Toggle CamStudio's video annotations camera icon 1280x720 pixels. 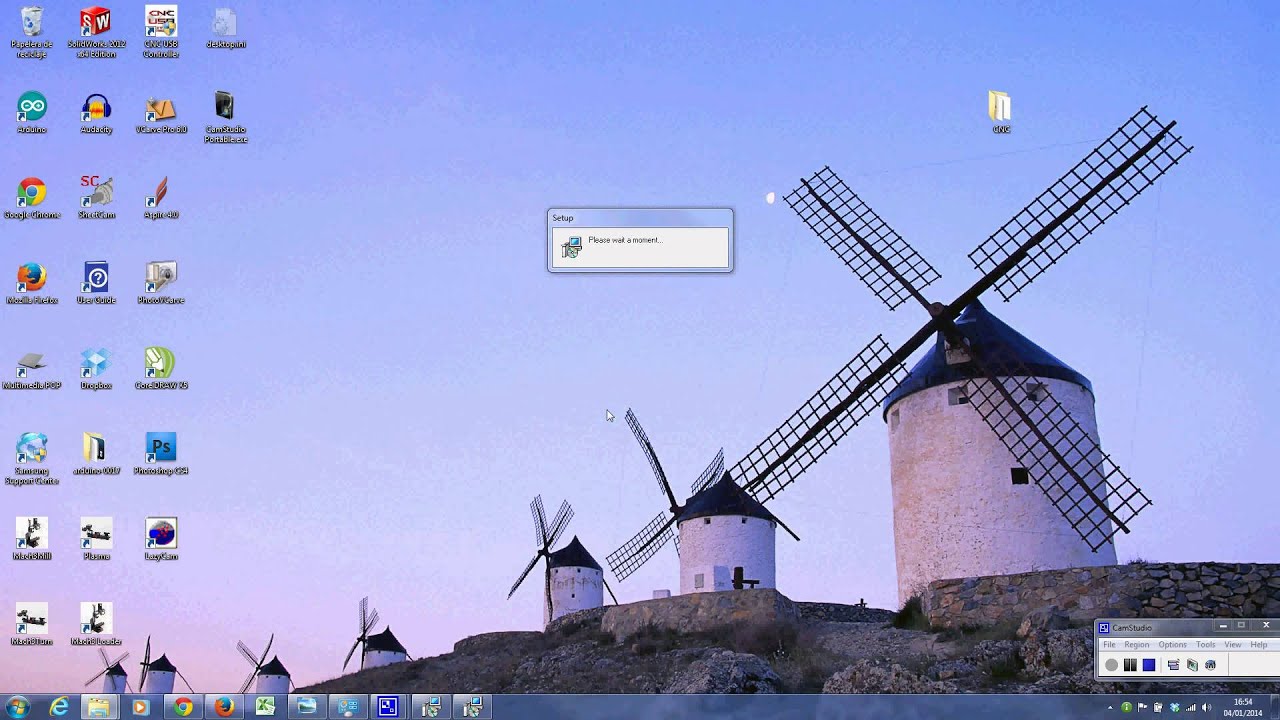tap(1192, 665)
